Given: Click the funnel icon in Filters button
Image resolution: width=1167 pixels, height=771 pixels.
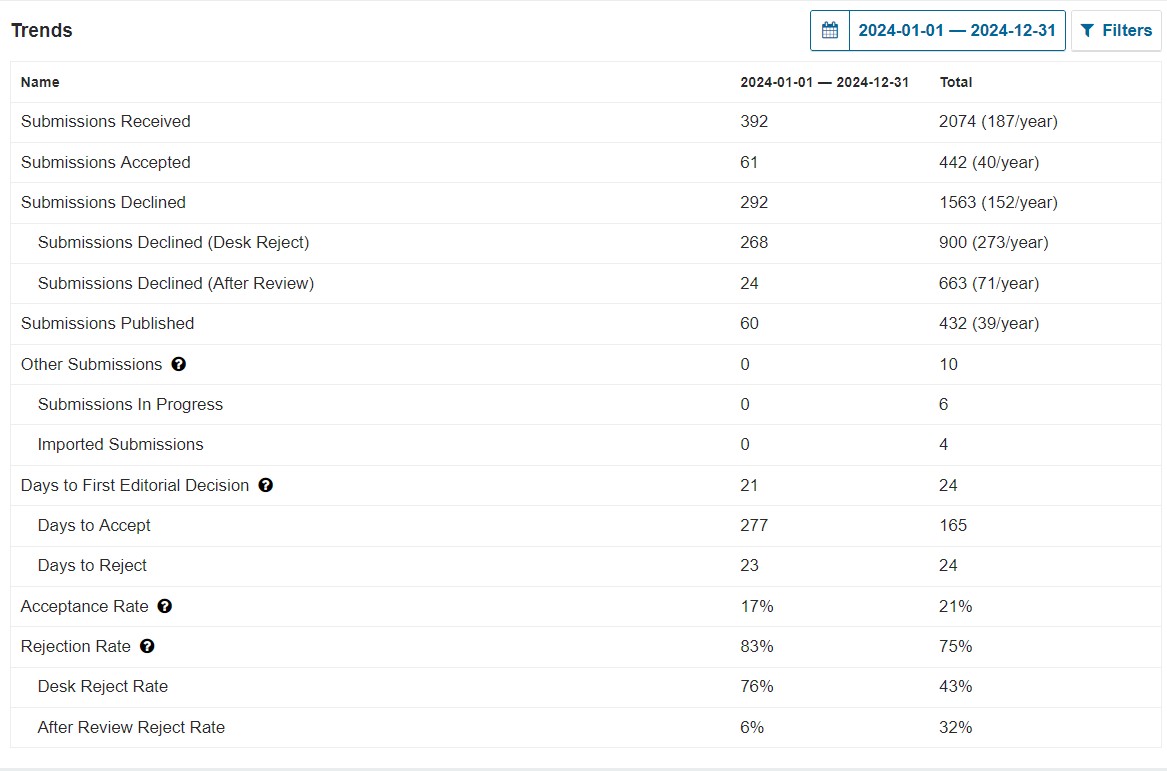Looking at the screenshot, I should coord(1087,31).
